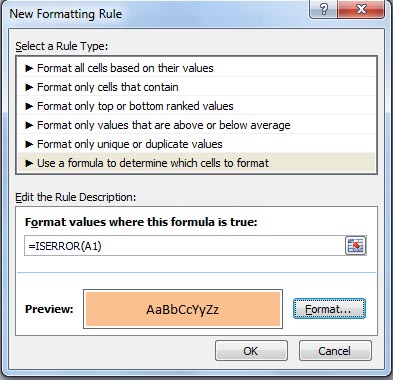This screenshot has width=393, height=380.
Task: Pick 'Format only values above or below average'
Action: (196, 125)
